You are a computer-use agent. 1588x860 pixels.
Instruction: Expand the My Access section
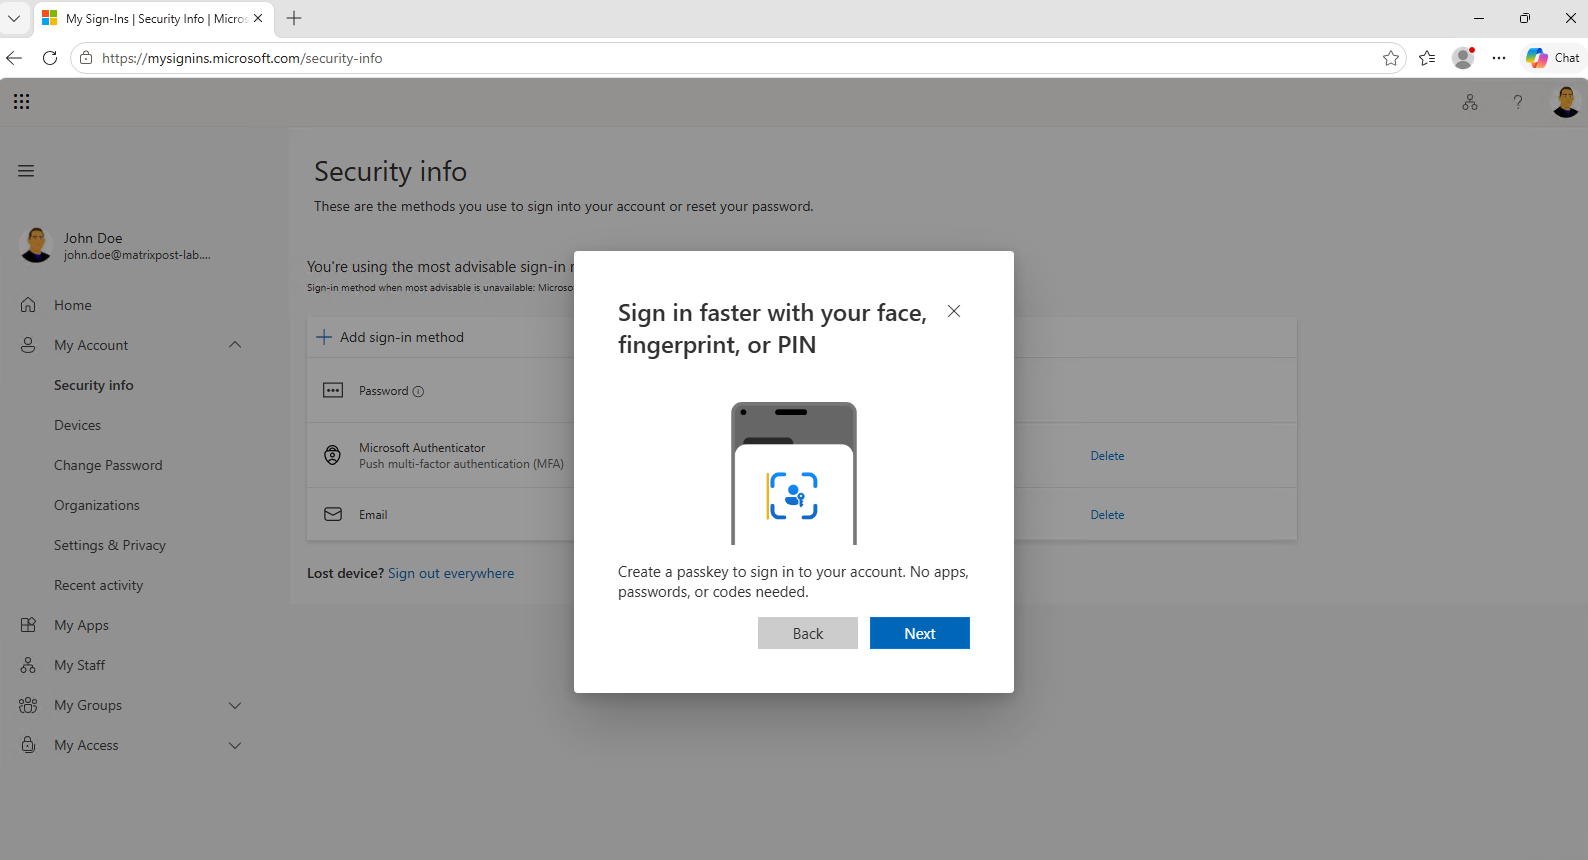pyautogui.click(x=235, y=745)
